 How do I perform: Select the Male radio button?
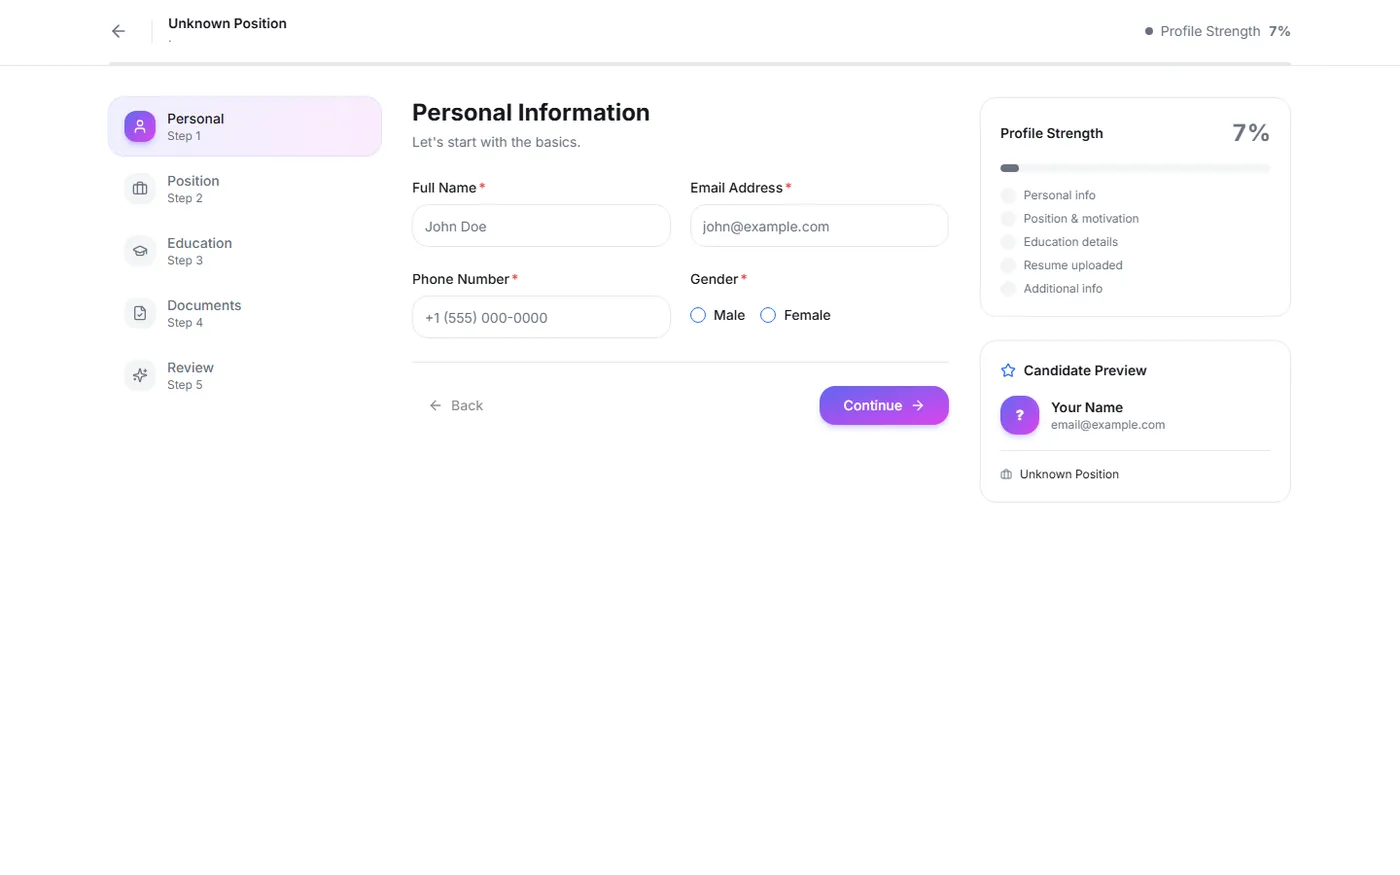[x=698, y=315]
